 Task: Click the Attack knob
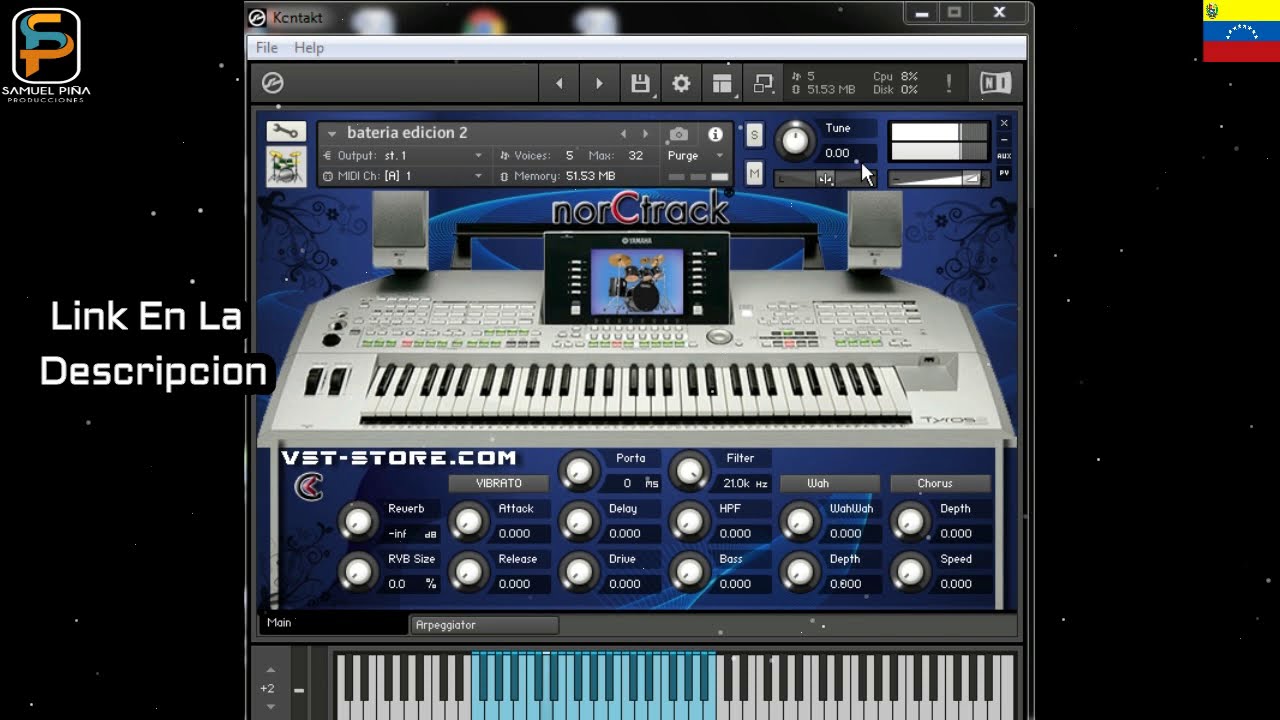click(468, 521)
